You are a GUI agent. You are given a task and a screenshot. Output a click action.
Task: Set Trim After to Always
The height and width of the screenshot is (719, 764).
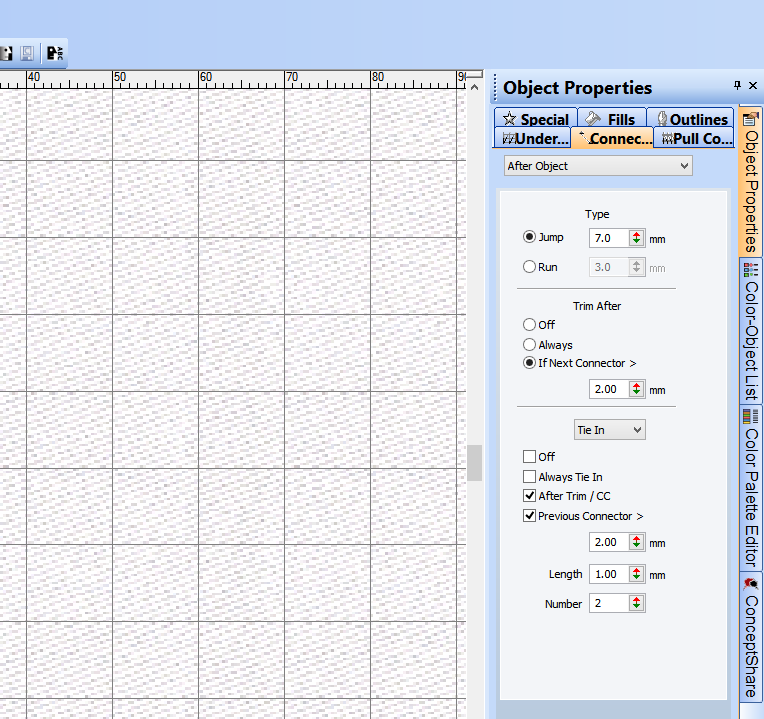click(529, 345)
